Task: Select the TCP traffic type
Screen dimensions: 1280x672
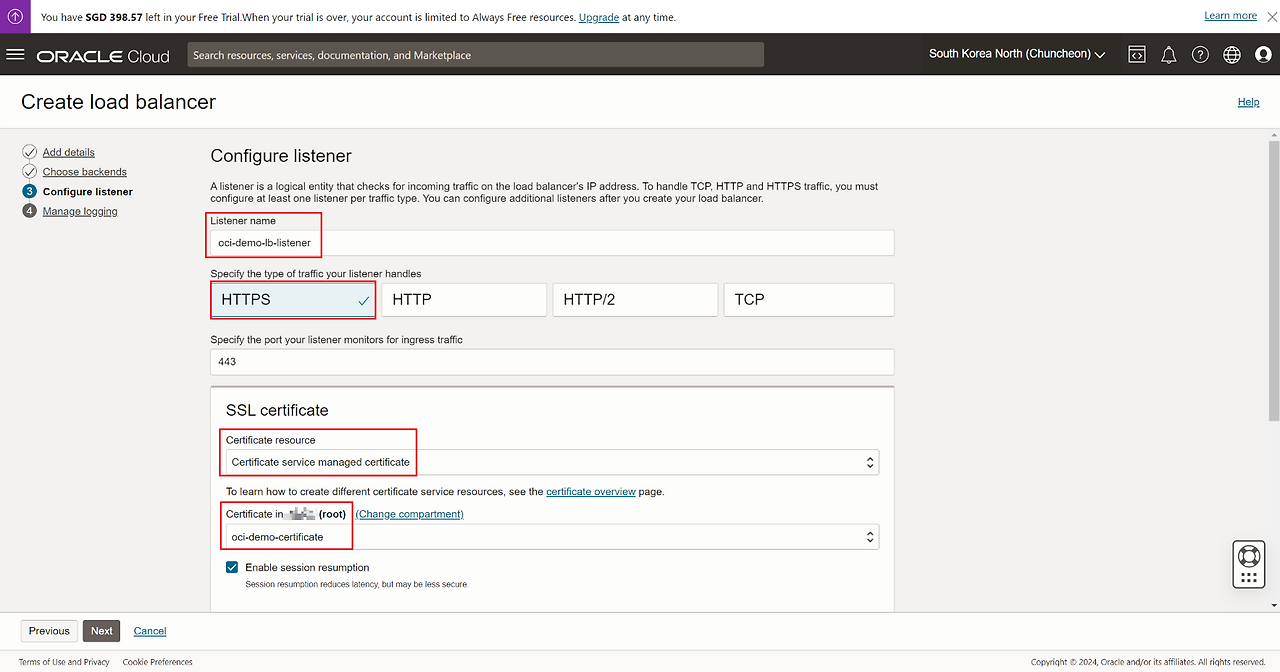Action: point(808,300)
